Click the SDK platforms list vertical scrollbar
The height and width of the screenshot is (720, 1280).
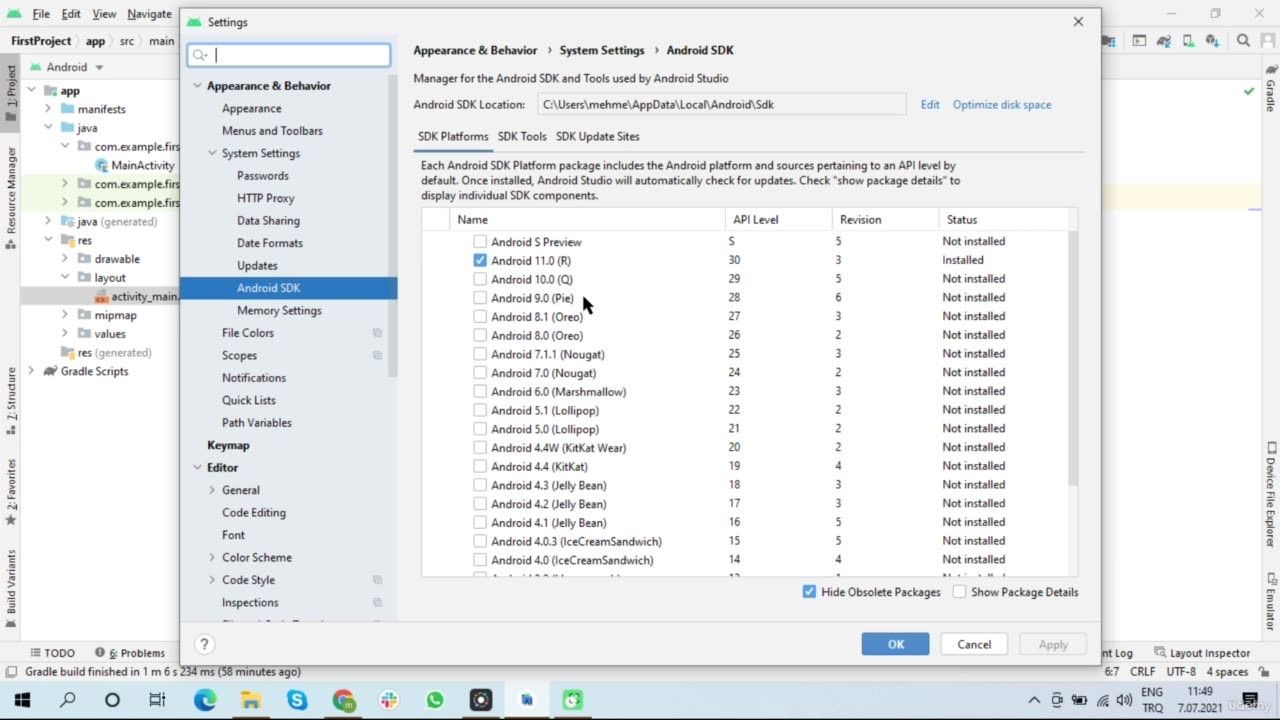click(x=1073, y=360)
